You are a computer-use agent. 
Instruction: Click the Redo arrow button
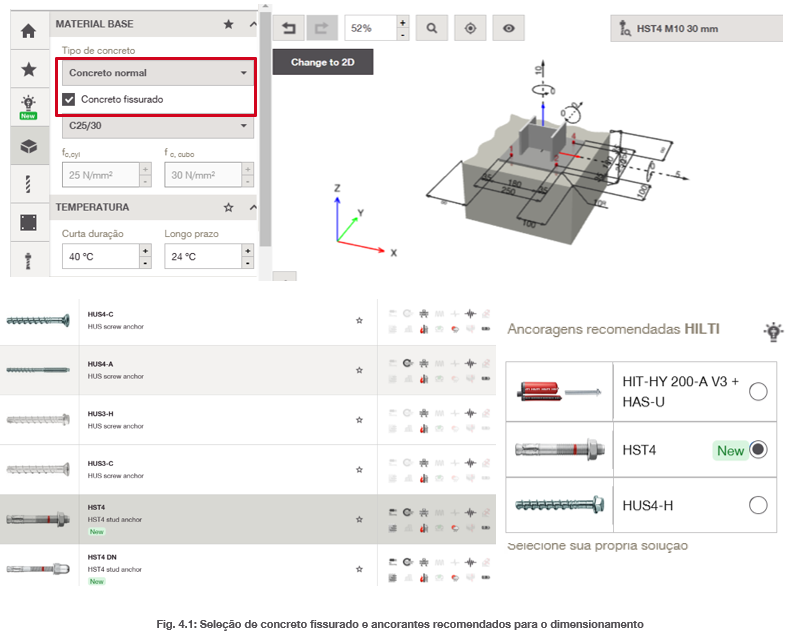[322, 28]
